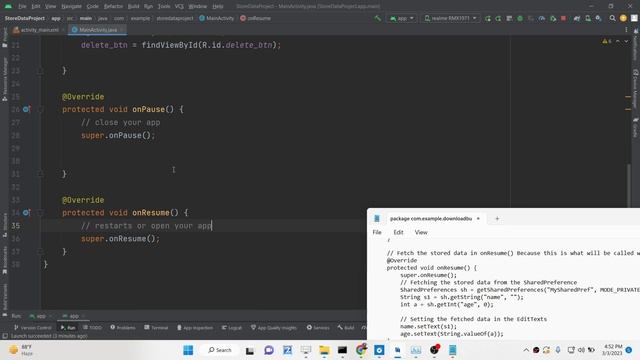Click the override gutter icon beside onResume
640x360 pixels.
(x=27, y=213)
